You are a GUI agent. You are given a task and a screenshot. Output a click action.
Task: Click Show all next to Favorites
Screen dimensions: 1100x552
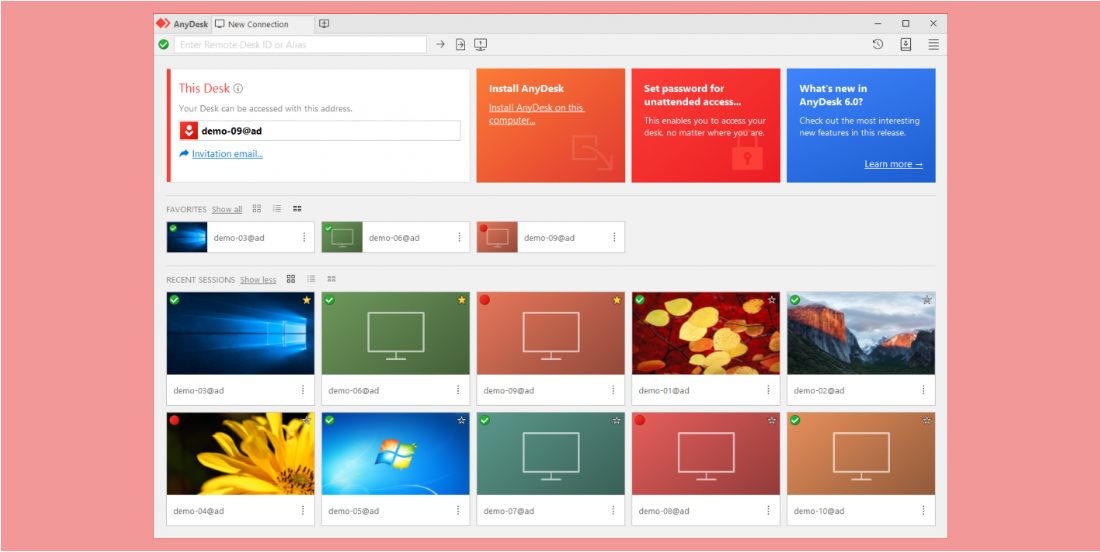[227, 209]
